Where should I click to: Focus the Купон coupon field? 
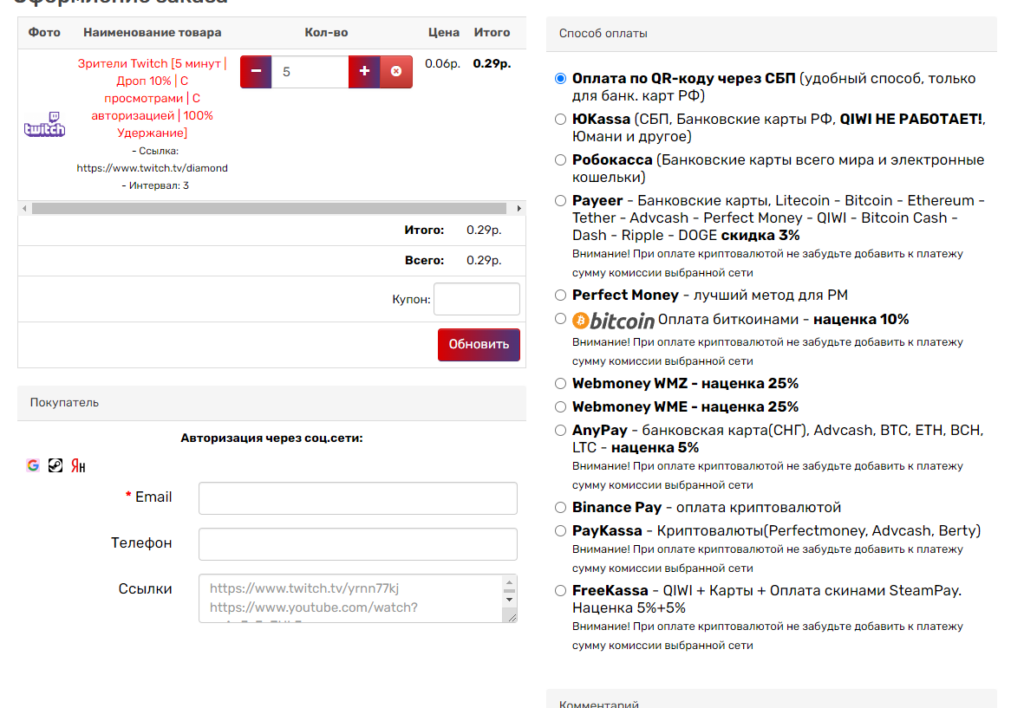click(477, 299)
